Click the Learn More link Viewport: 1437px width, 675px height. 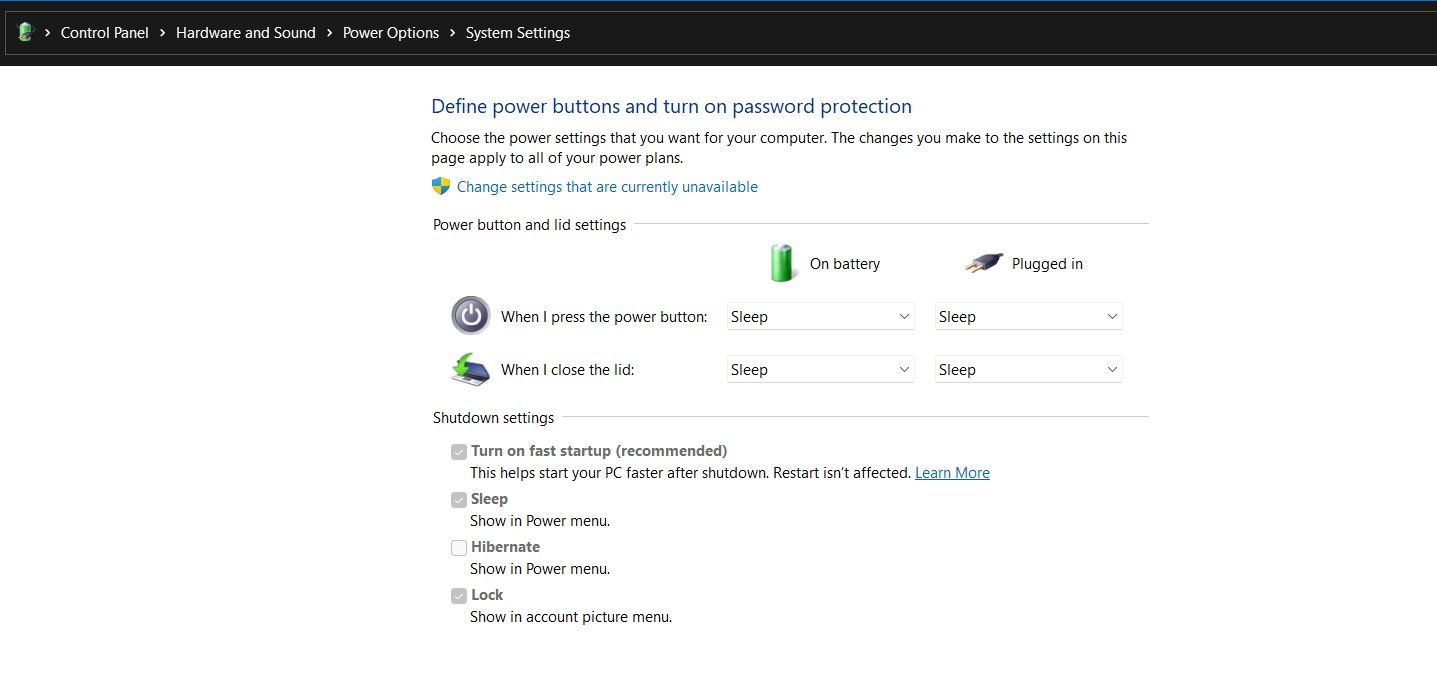click(x=952, y=472)
